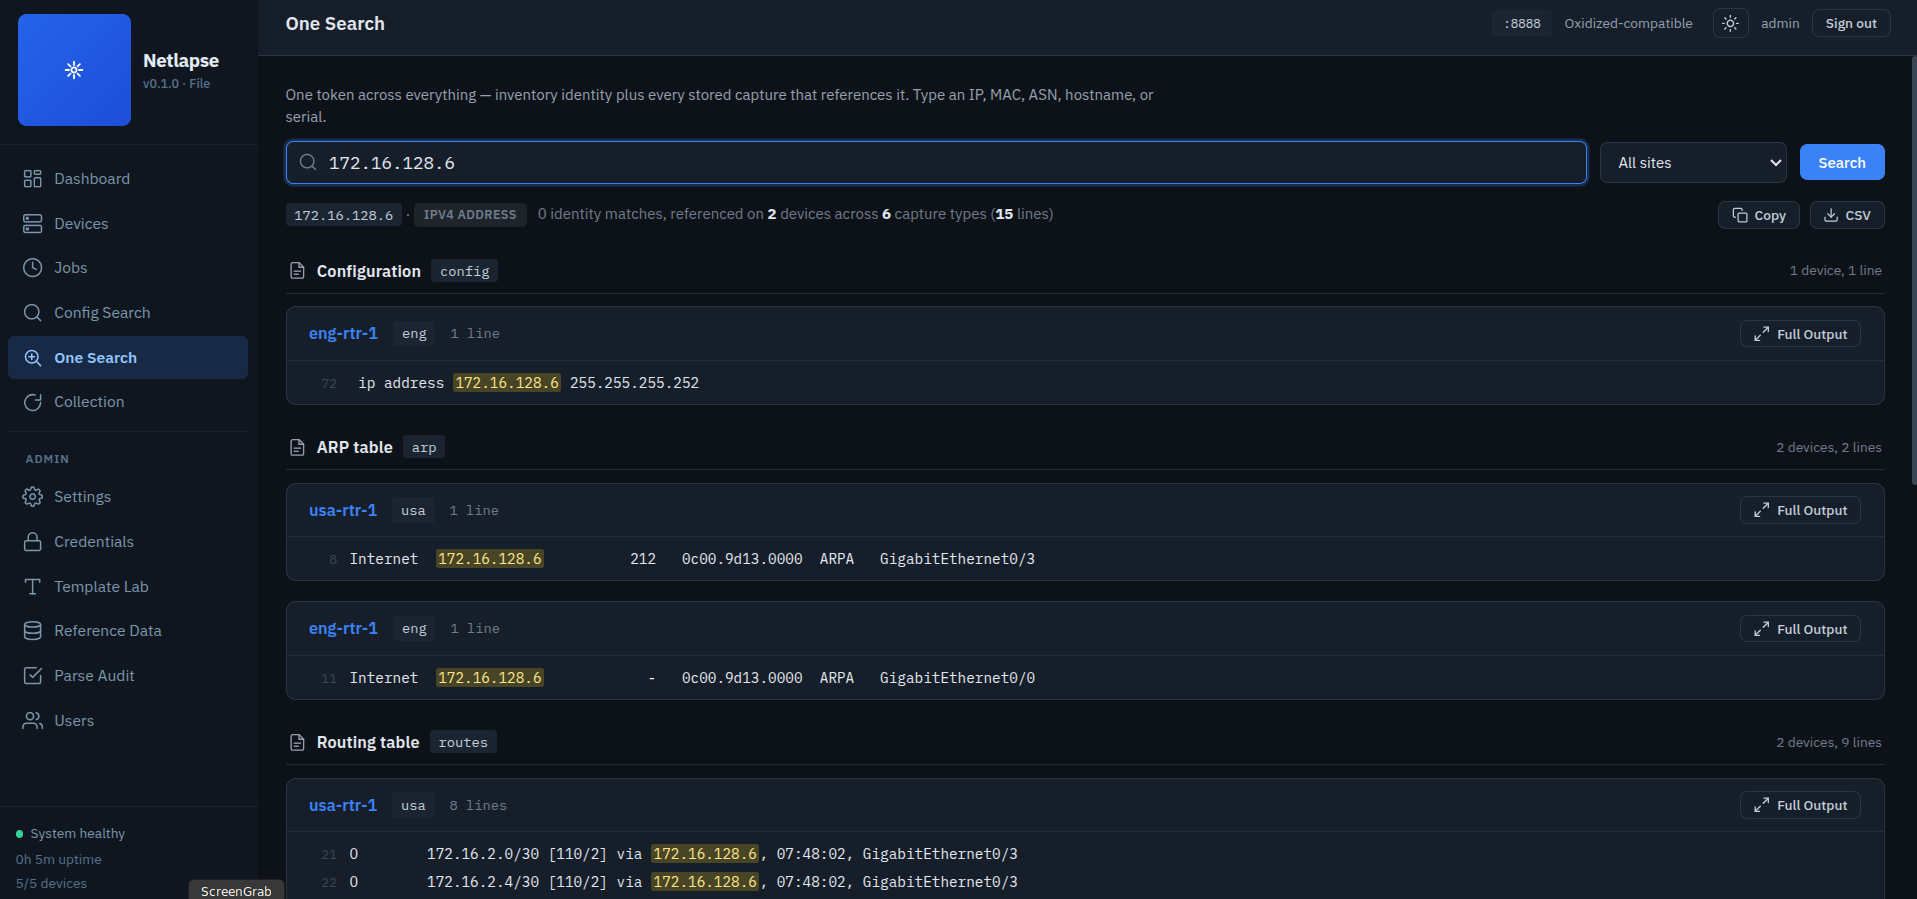
Task: Click the Parse Audit checkbox icon
Action: tap(33, 676)
